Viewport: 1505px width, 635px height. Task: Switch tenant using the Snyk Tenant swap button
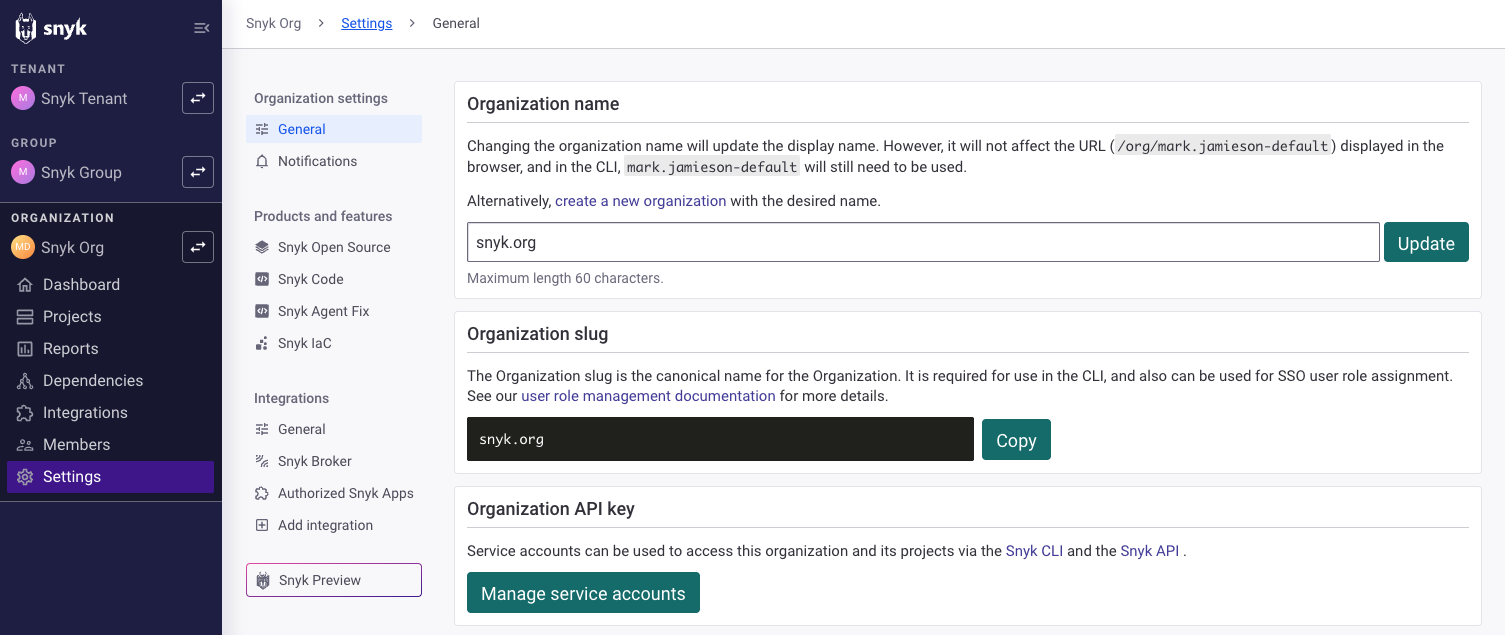tap(197, 98)
